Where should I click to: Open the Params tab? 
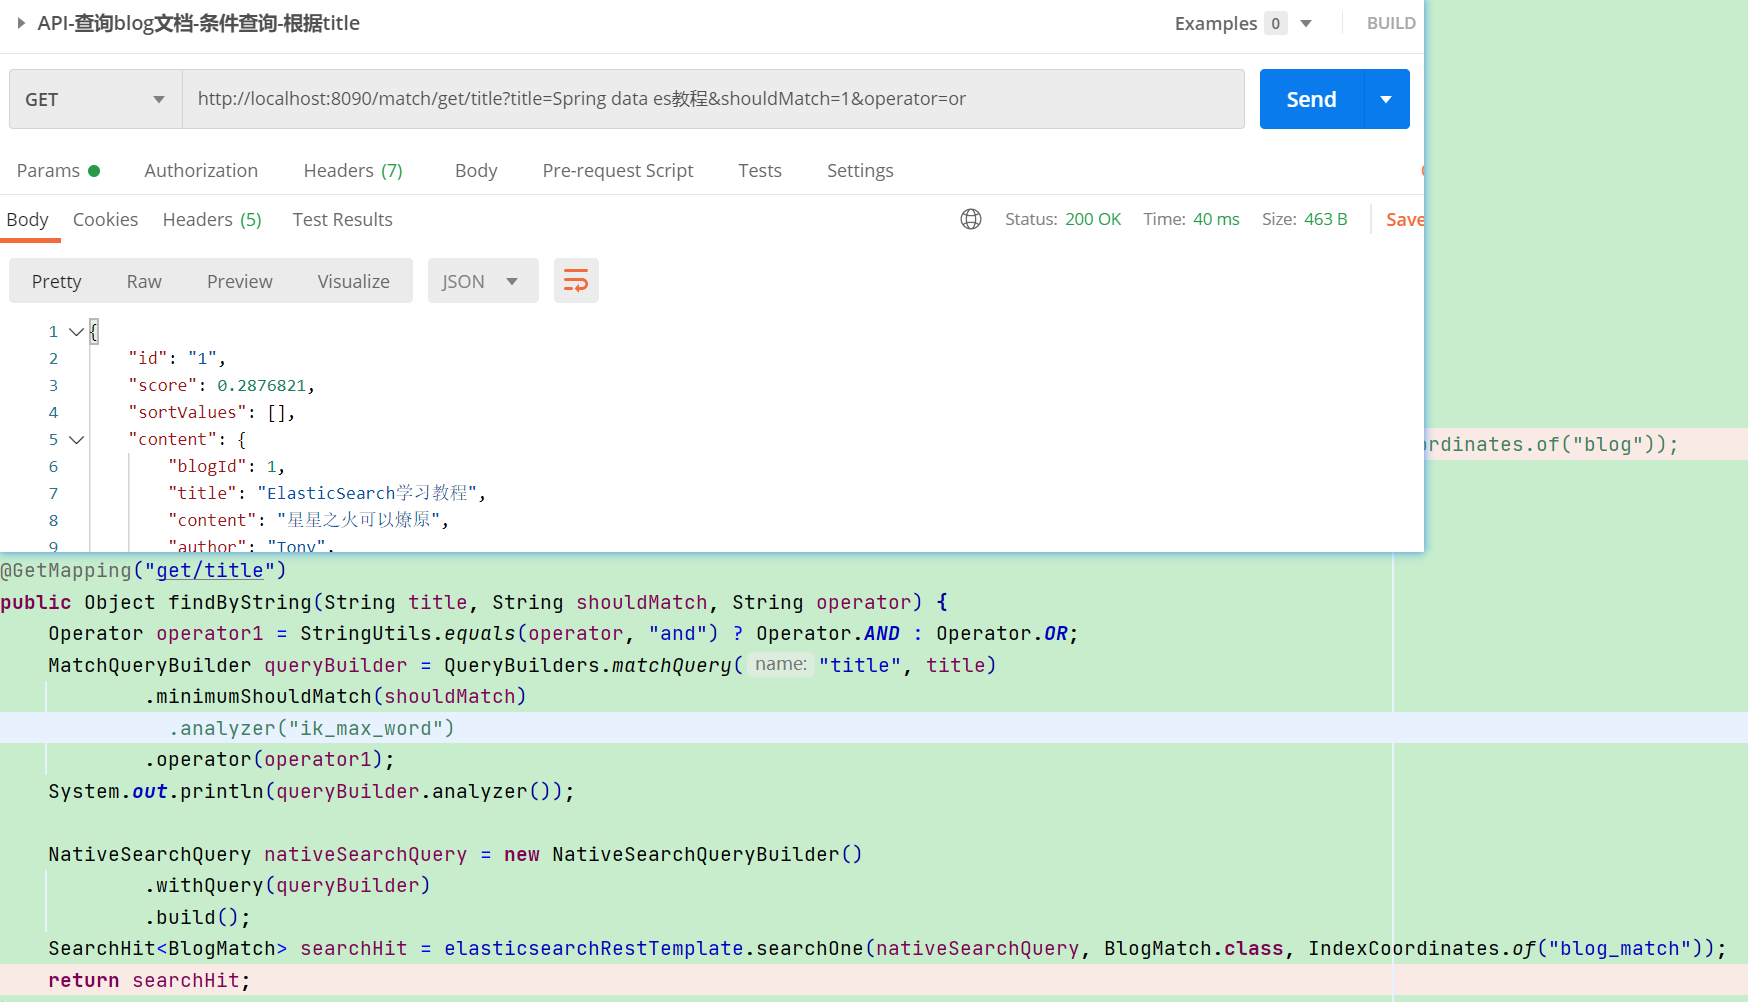[48, 170]
